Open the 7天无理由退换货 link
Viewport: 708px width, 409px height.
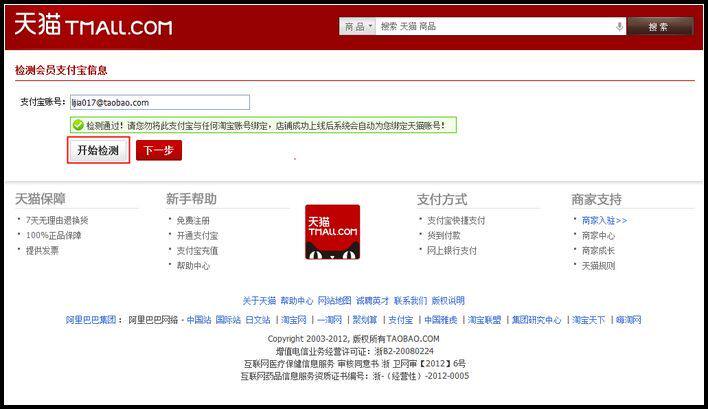coord(57,220)
